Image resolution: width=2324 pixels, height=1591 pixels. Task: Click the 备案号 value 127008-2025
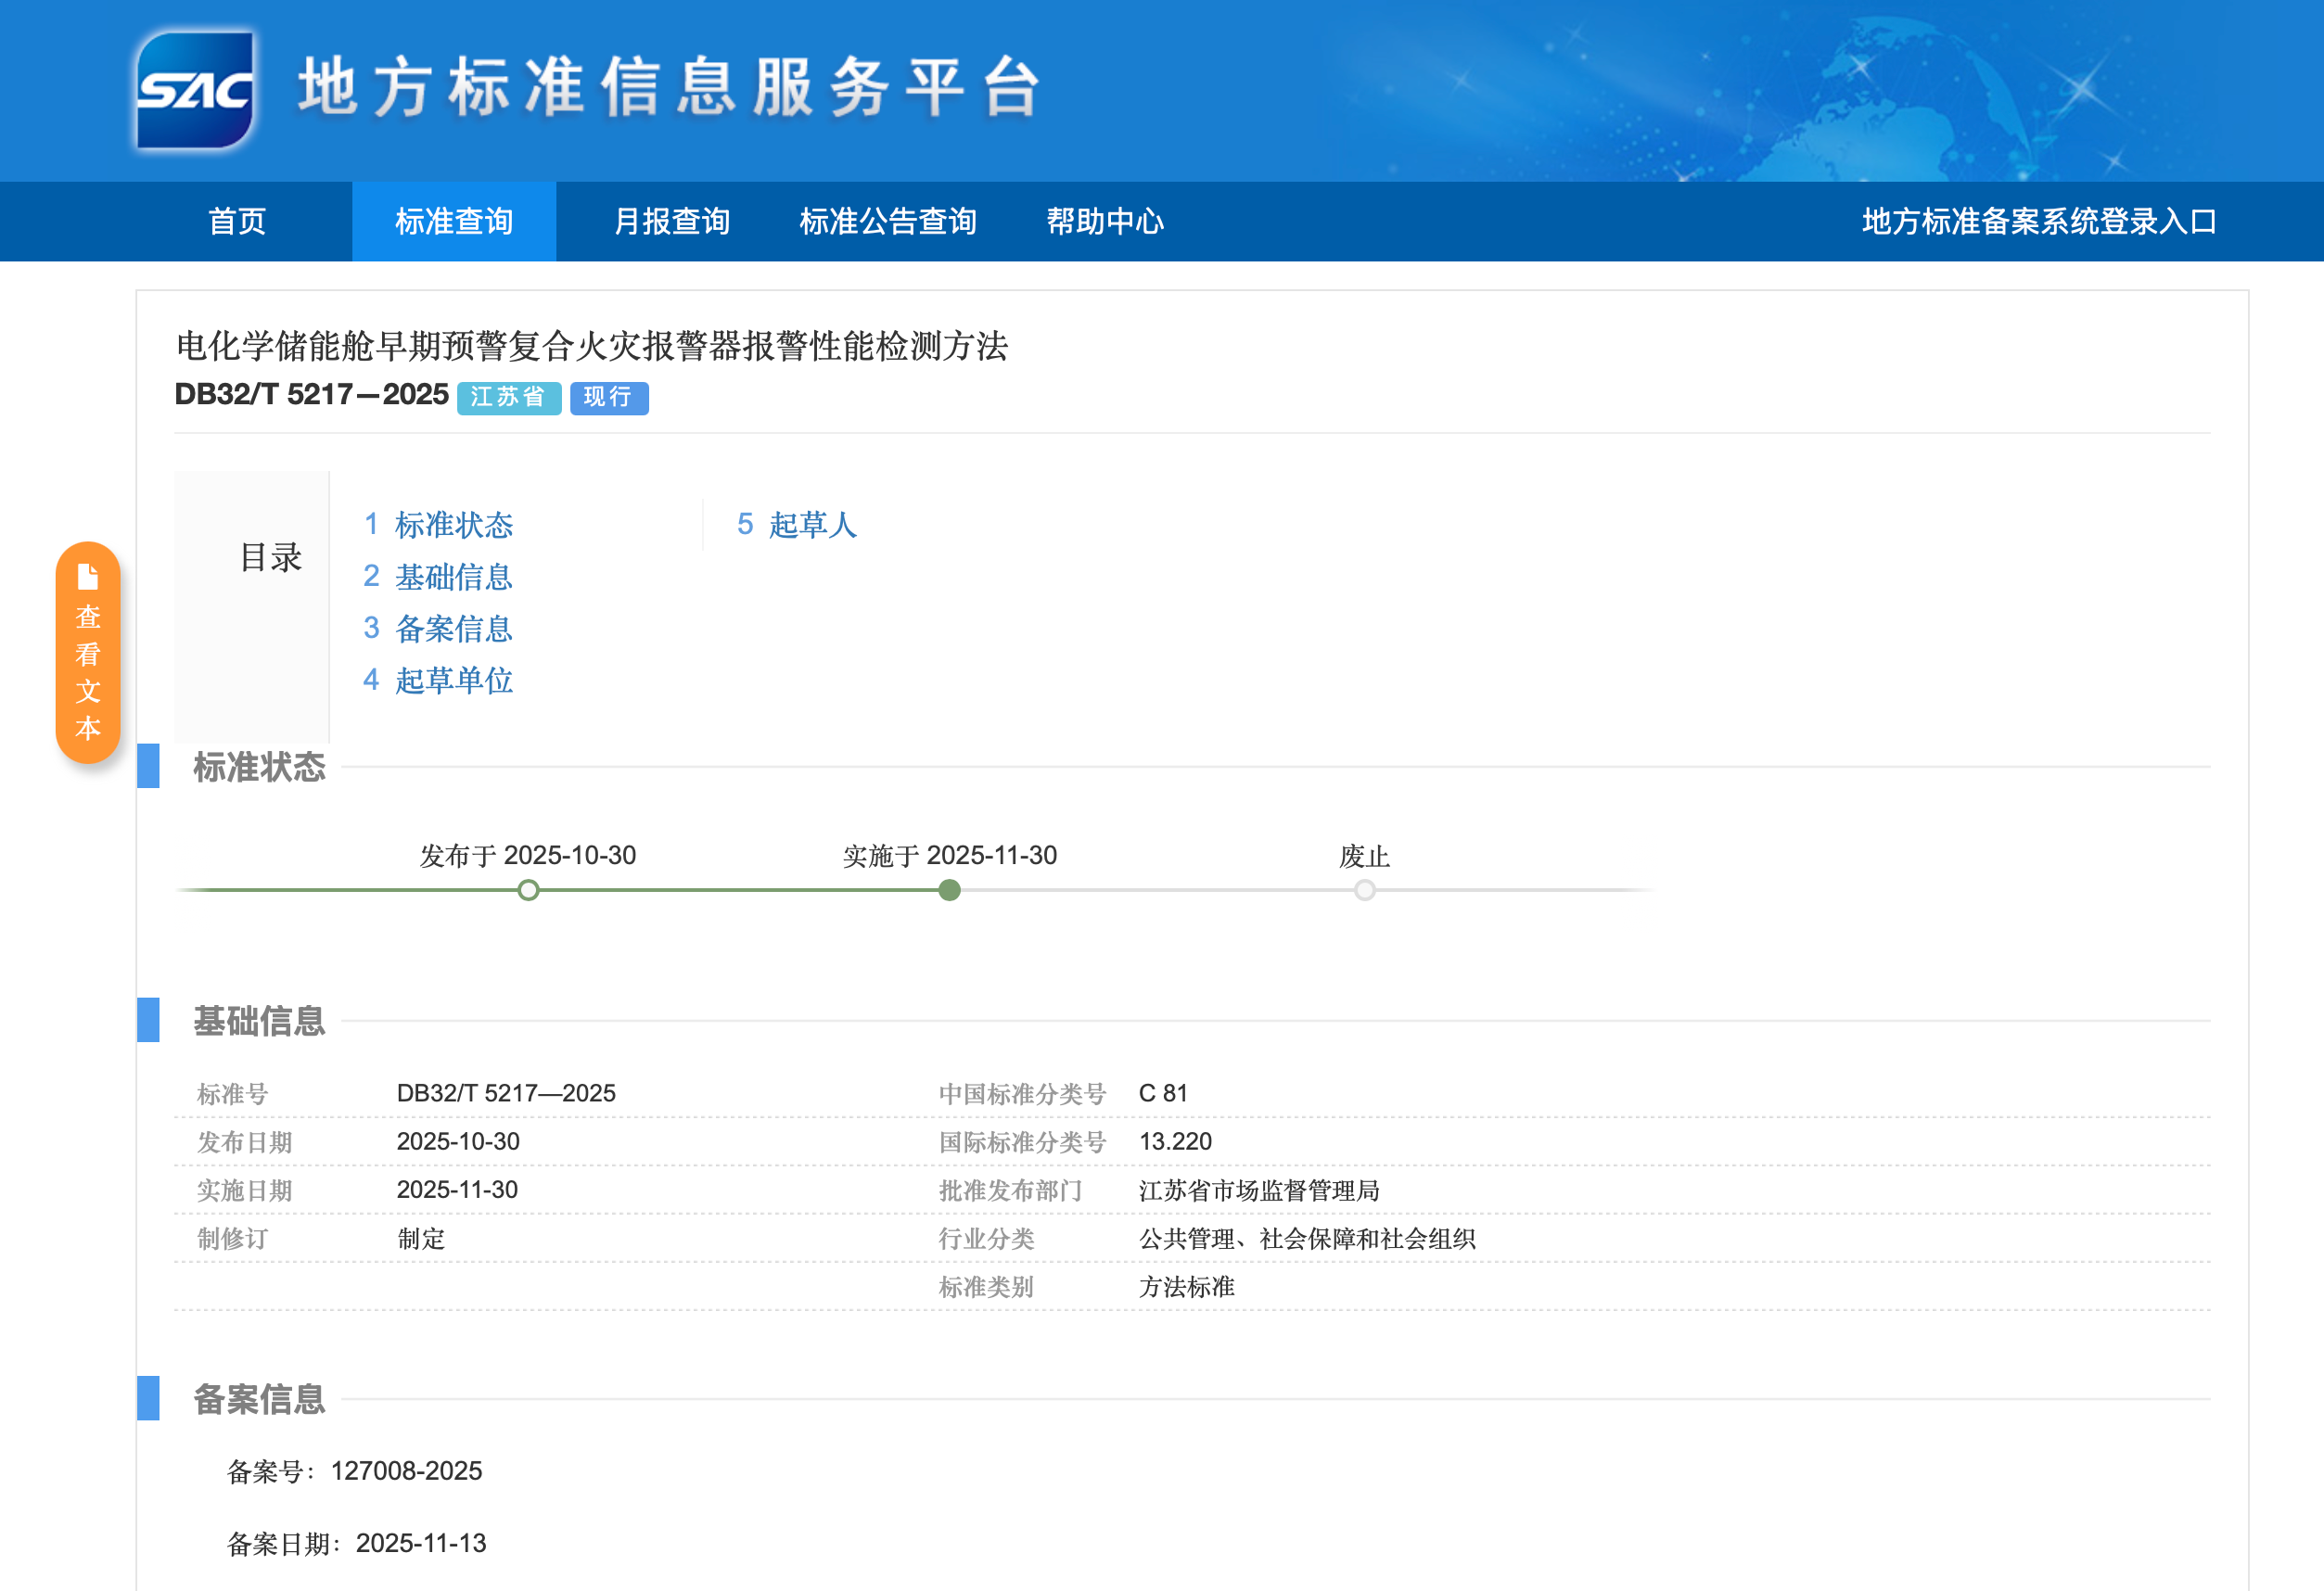(406, 1471)
